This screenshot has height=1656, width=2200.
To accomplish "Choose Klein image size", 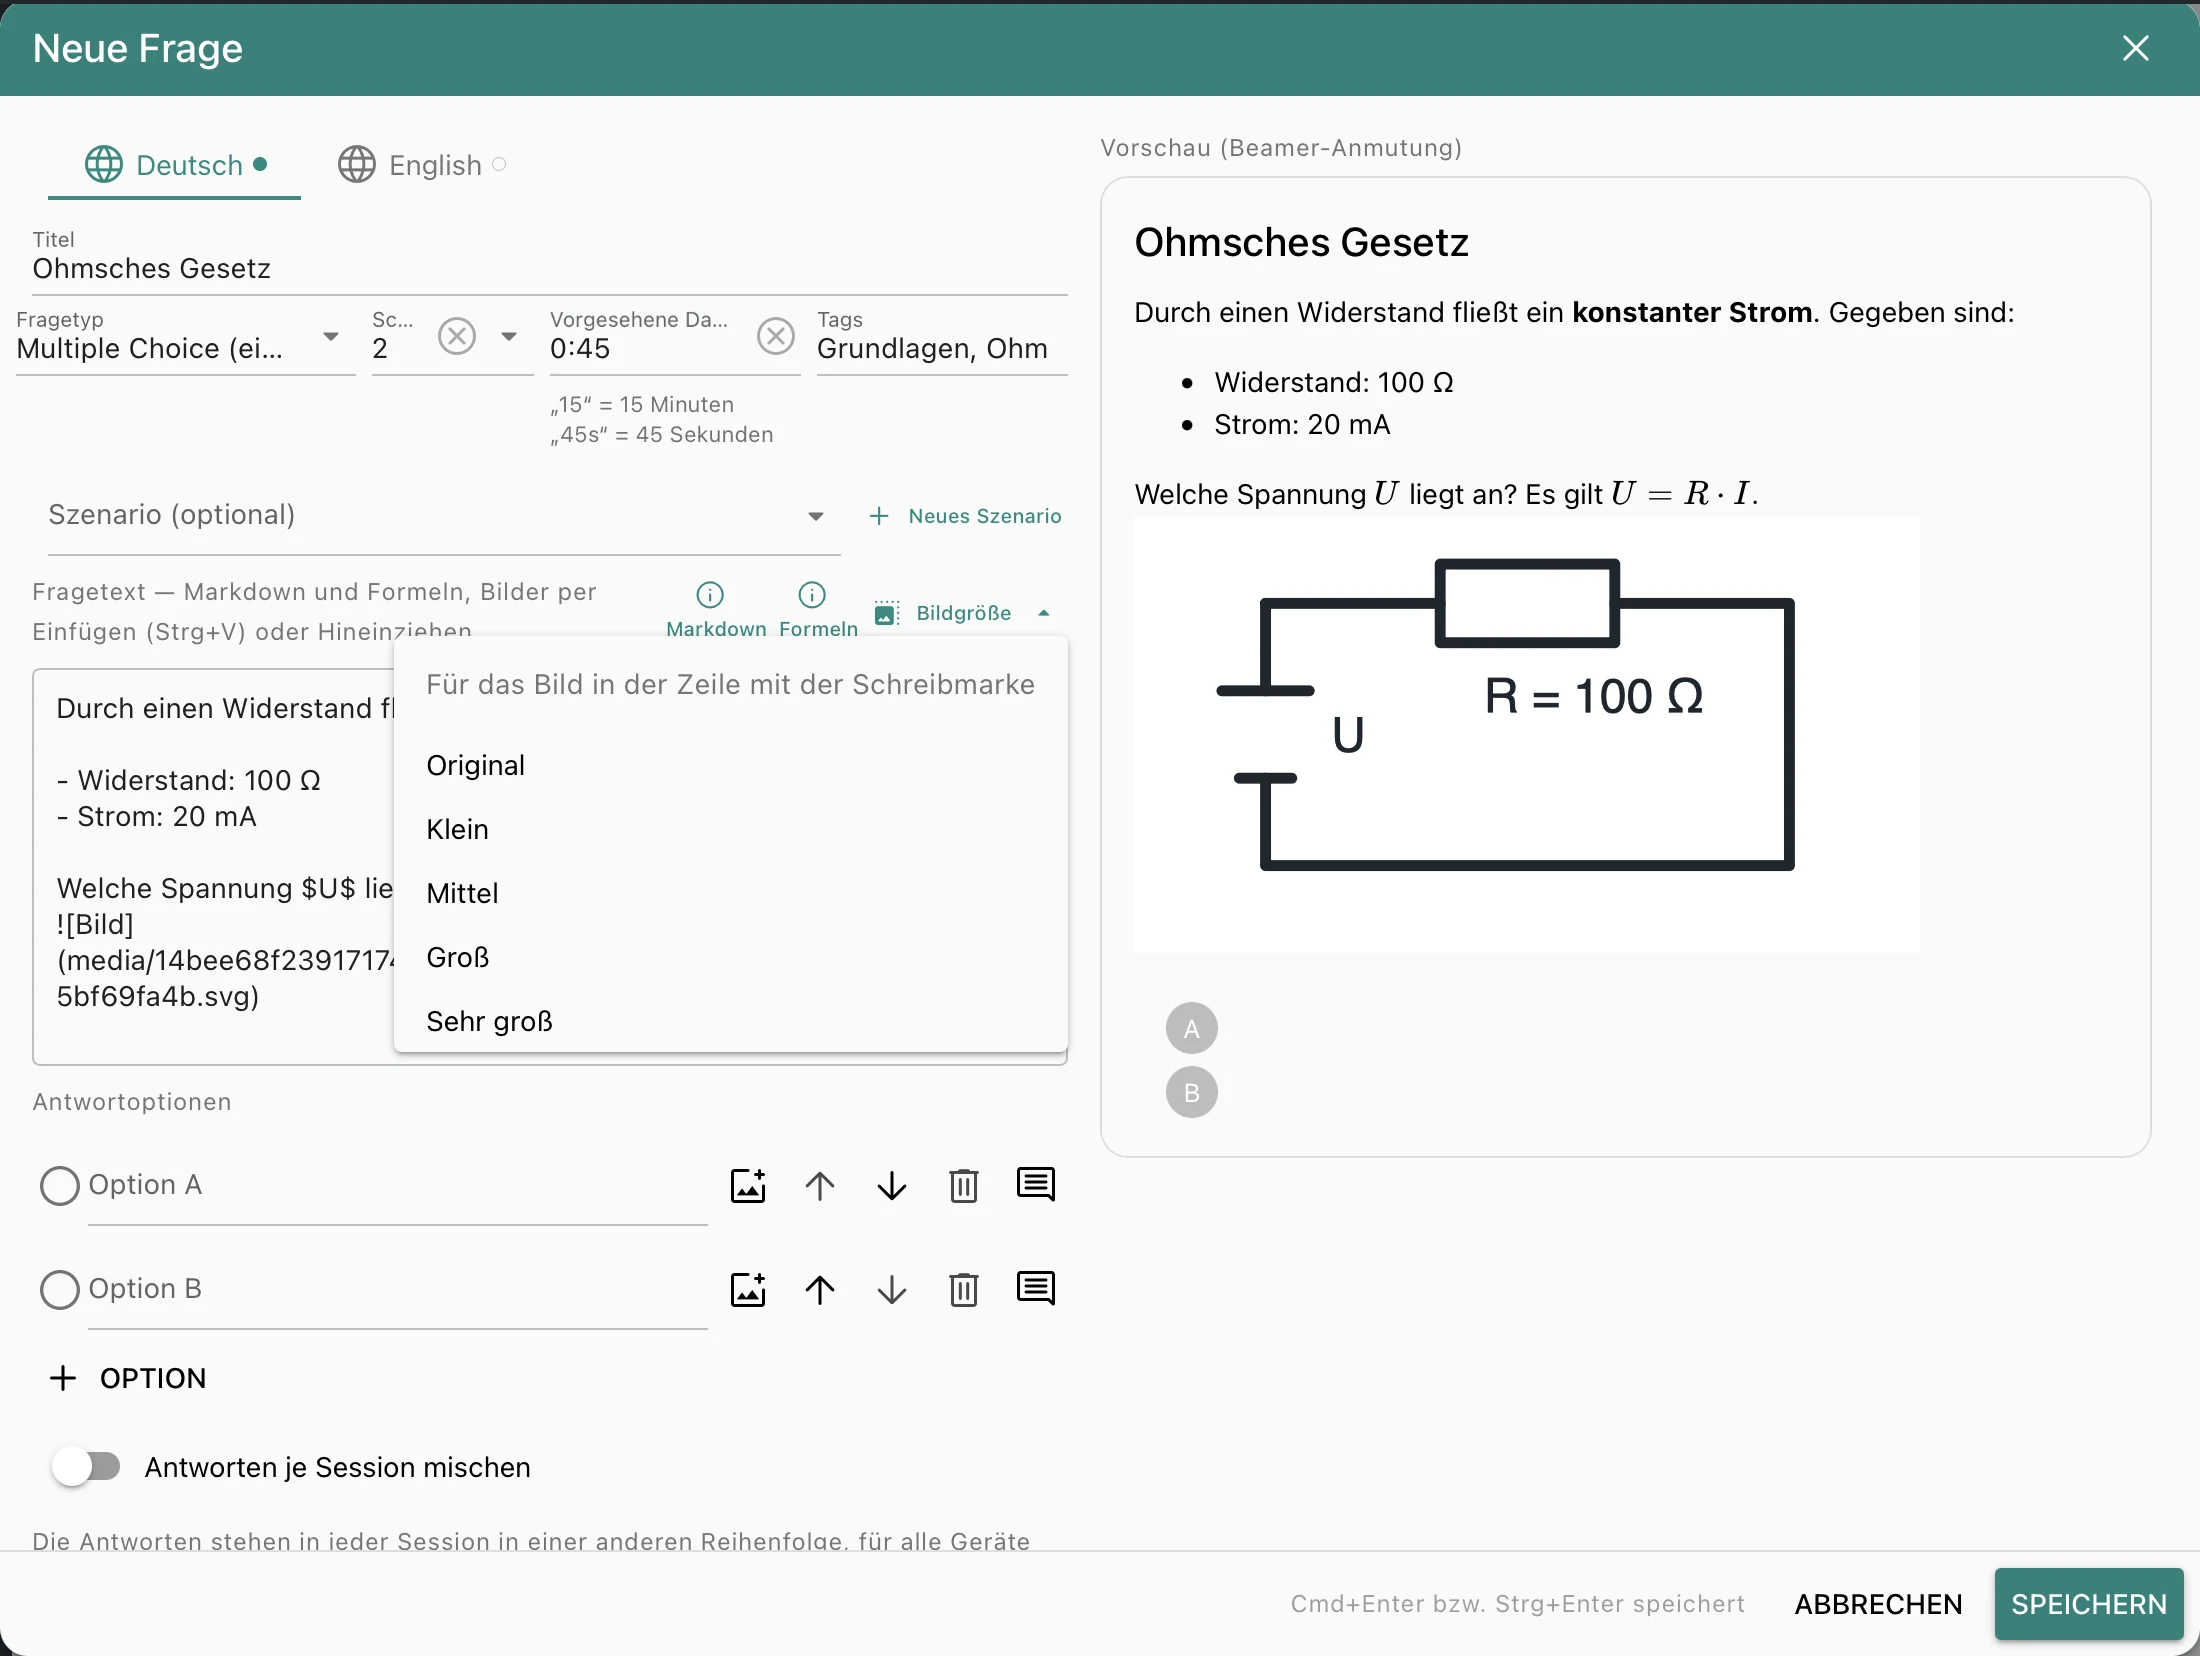I will [x=731, y=829].
